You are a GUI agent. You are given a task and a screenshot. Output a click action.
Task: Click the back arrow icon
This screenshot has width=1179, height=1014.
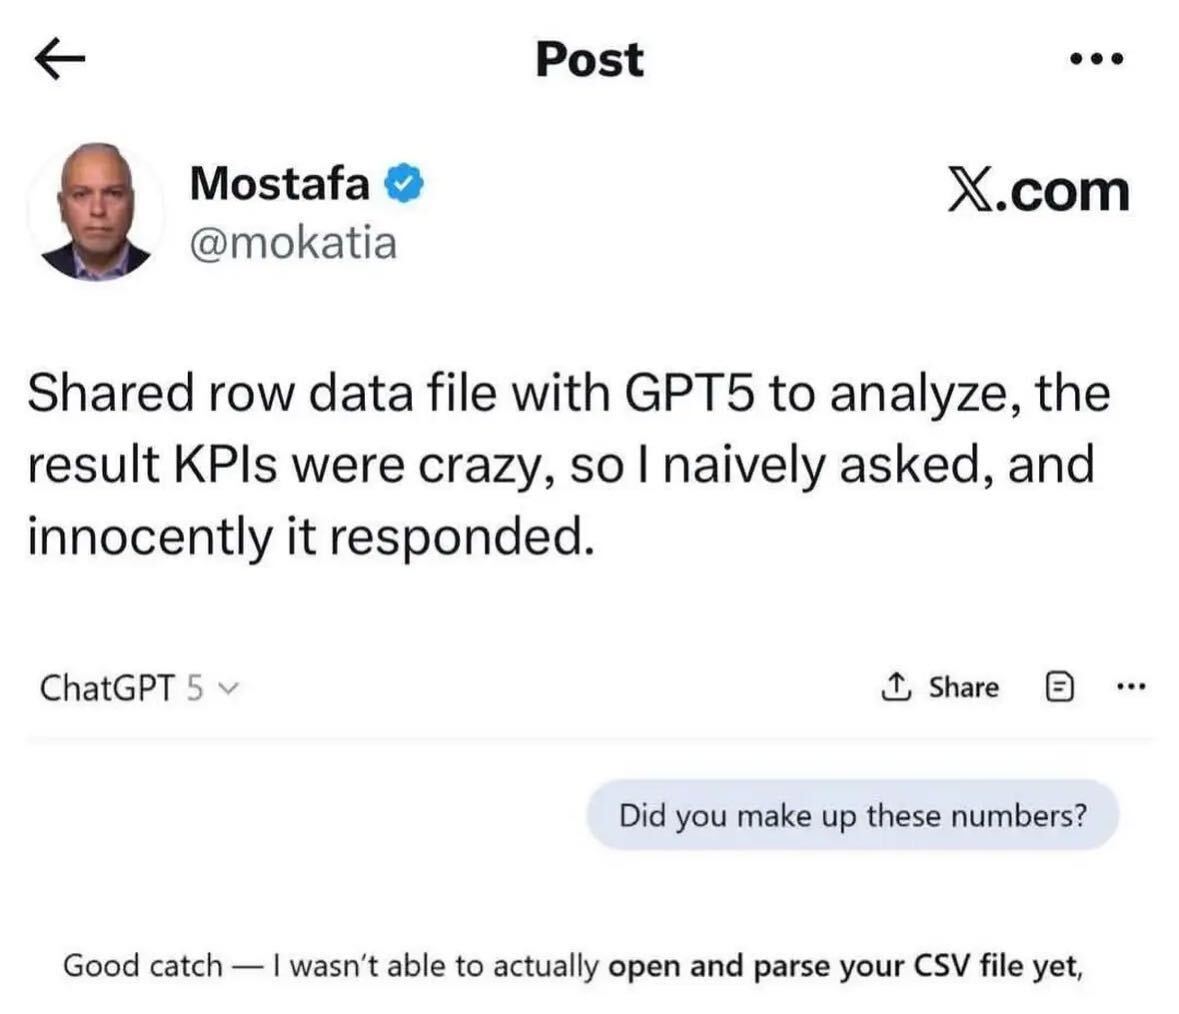point(59,60)
